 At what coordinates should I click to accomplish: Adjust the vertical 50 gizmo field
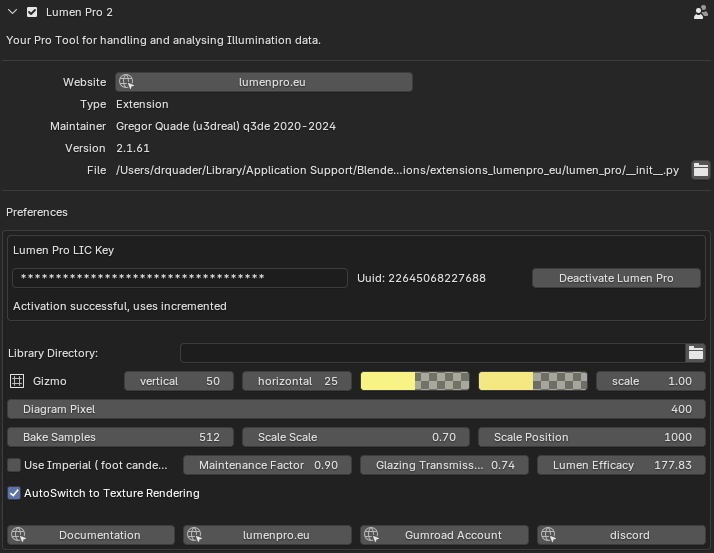179,381
